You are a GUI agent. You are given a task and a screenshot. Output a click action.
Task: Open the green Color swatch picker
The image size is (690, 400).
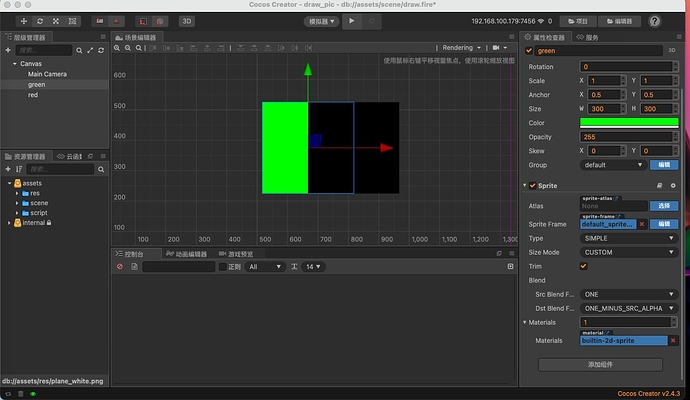pos(629,123)
